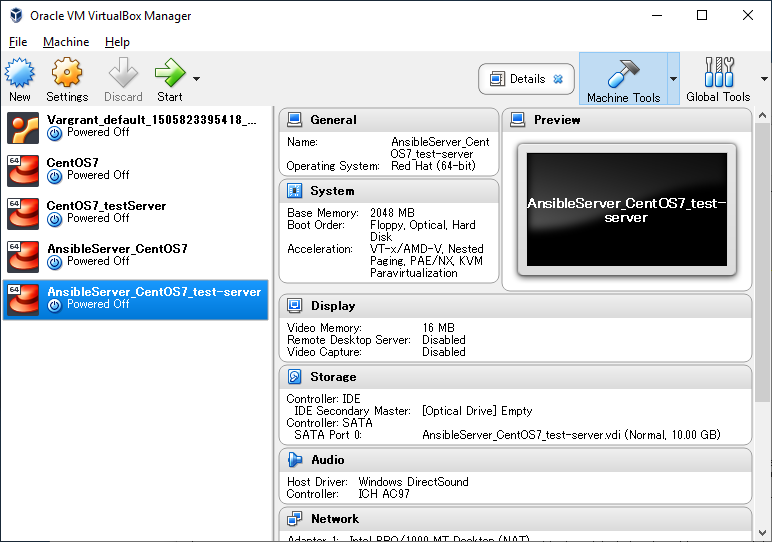Click the Preview section icon
Image resolution: width=772 pixels, height=542 pixels.
[x=517, y=120]
